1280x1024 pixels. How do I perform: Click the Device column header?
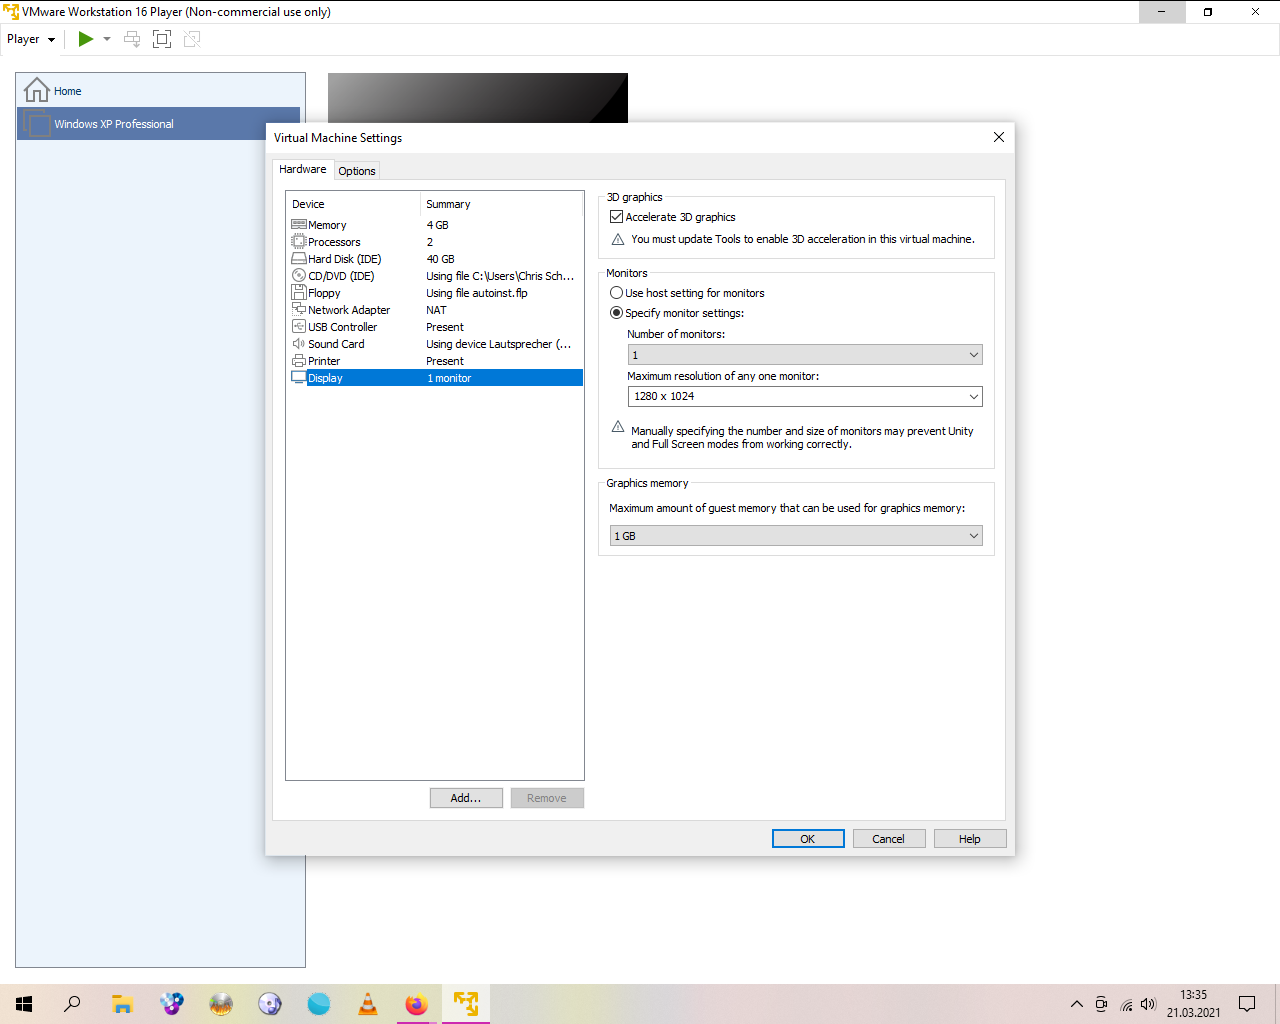[353, 204]
